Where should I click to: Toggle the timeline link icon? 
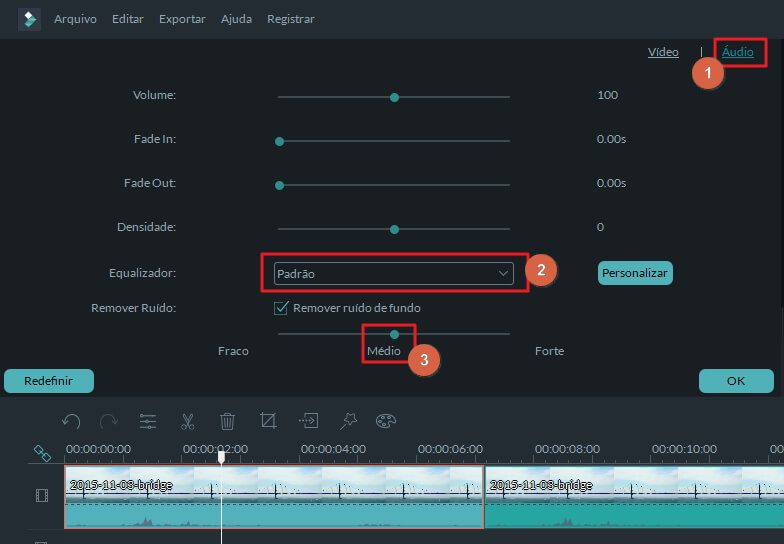pyautogui.click(x=42, y=453)
